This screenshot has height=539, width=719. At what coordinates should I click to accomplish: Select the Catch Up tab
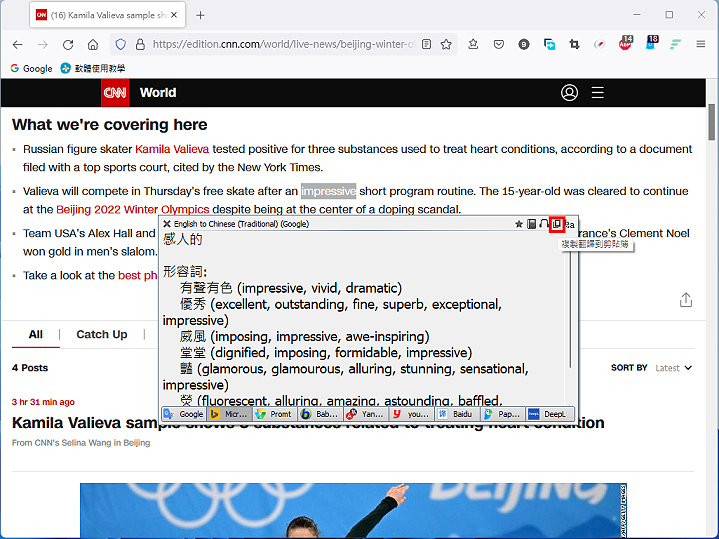coord(102,334)
